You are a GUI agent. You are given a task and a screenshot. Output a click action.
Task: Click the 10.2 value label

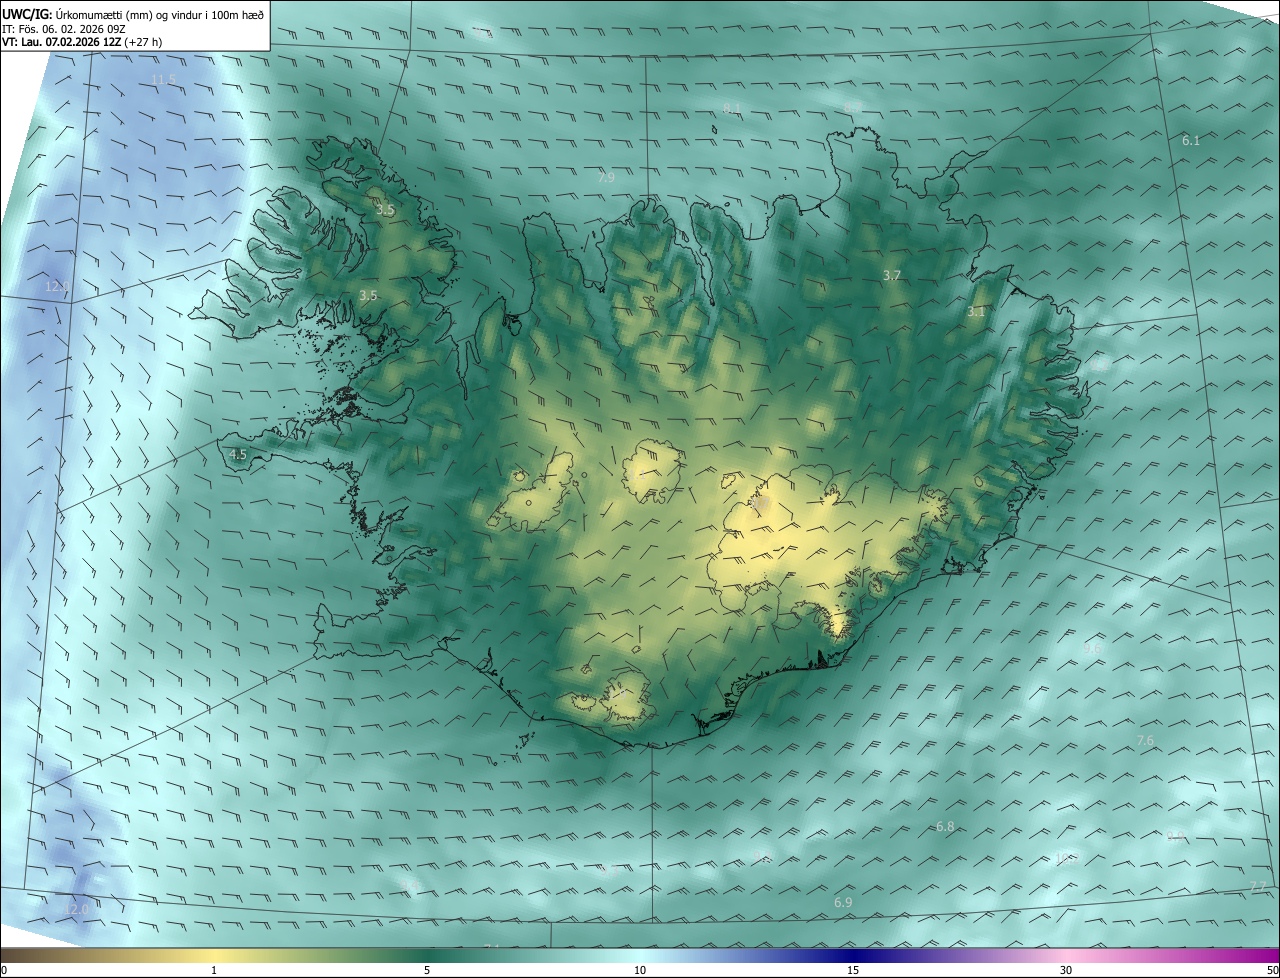[1066, 858]
